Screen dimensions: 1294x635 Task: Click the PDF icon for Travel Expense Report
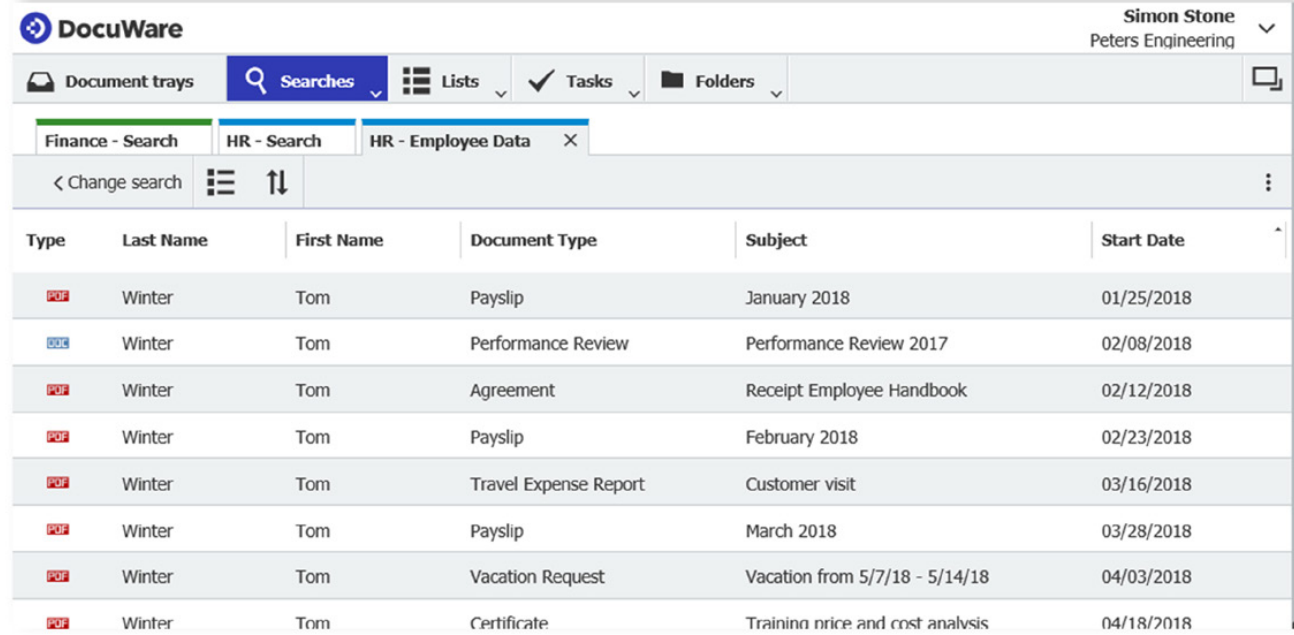[58, 484]
